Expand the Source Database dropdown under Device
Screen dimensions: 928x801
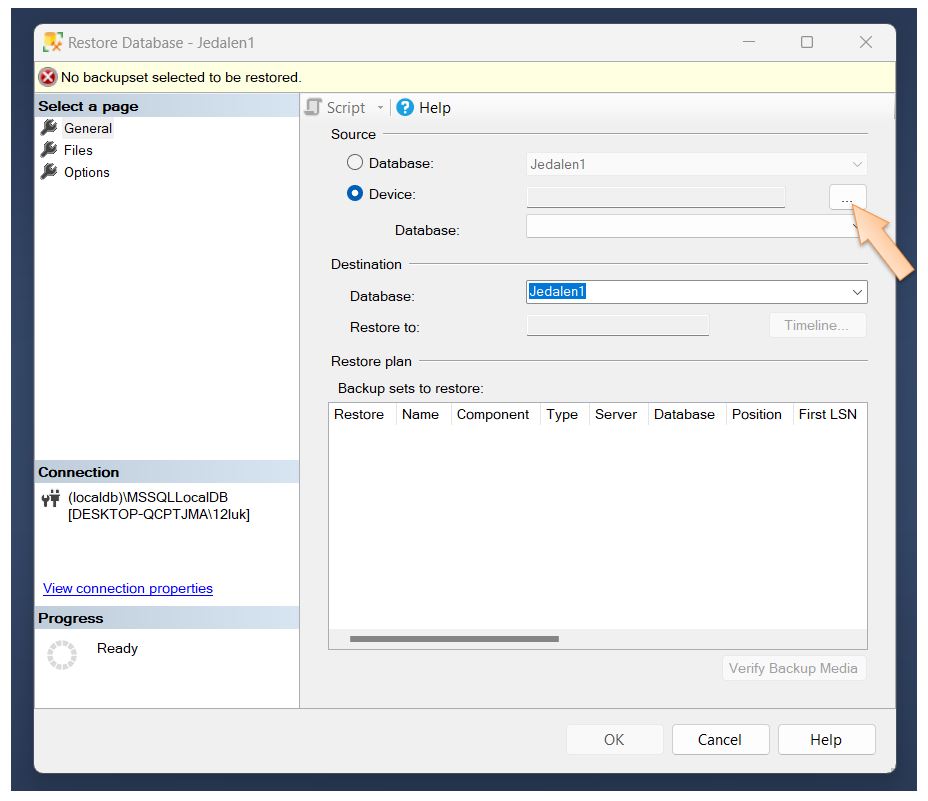855,227
